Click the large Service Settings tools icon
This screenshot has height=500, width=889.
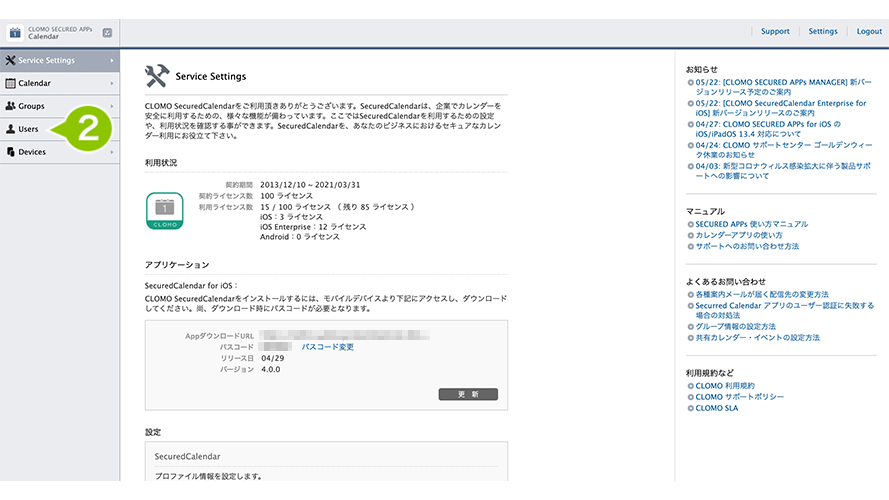(157, 76)
